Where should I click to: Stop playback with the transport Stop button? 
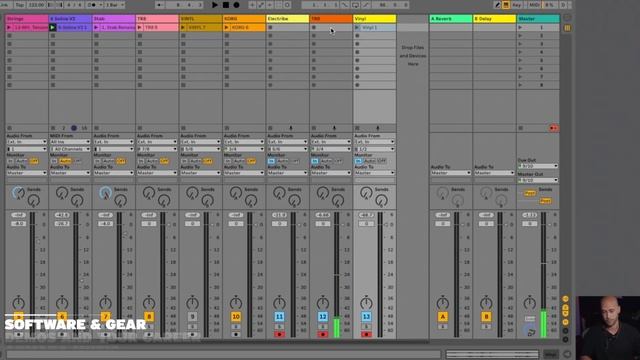(226, 5)
